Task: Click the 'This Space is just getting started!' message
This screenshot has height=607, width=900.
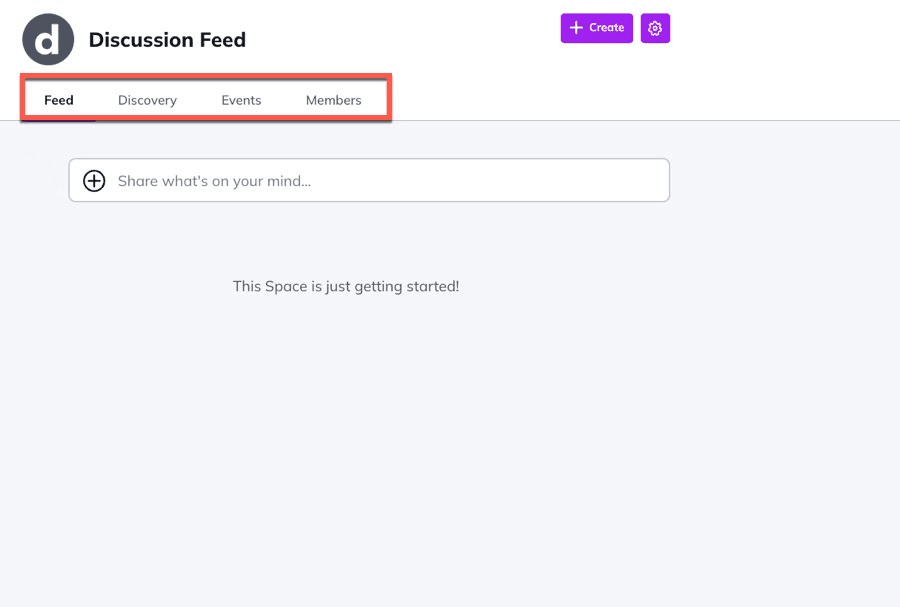Action: [x=346, y=286]
